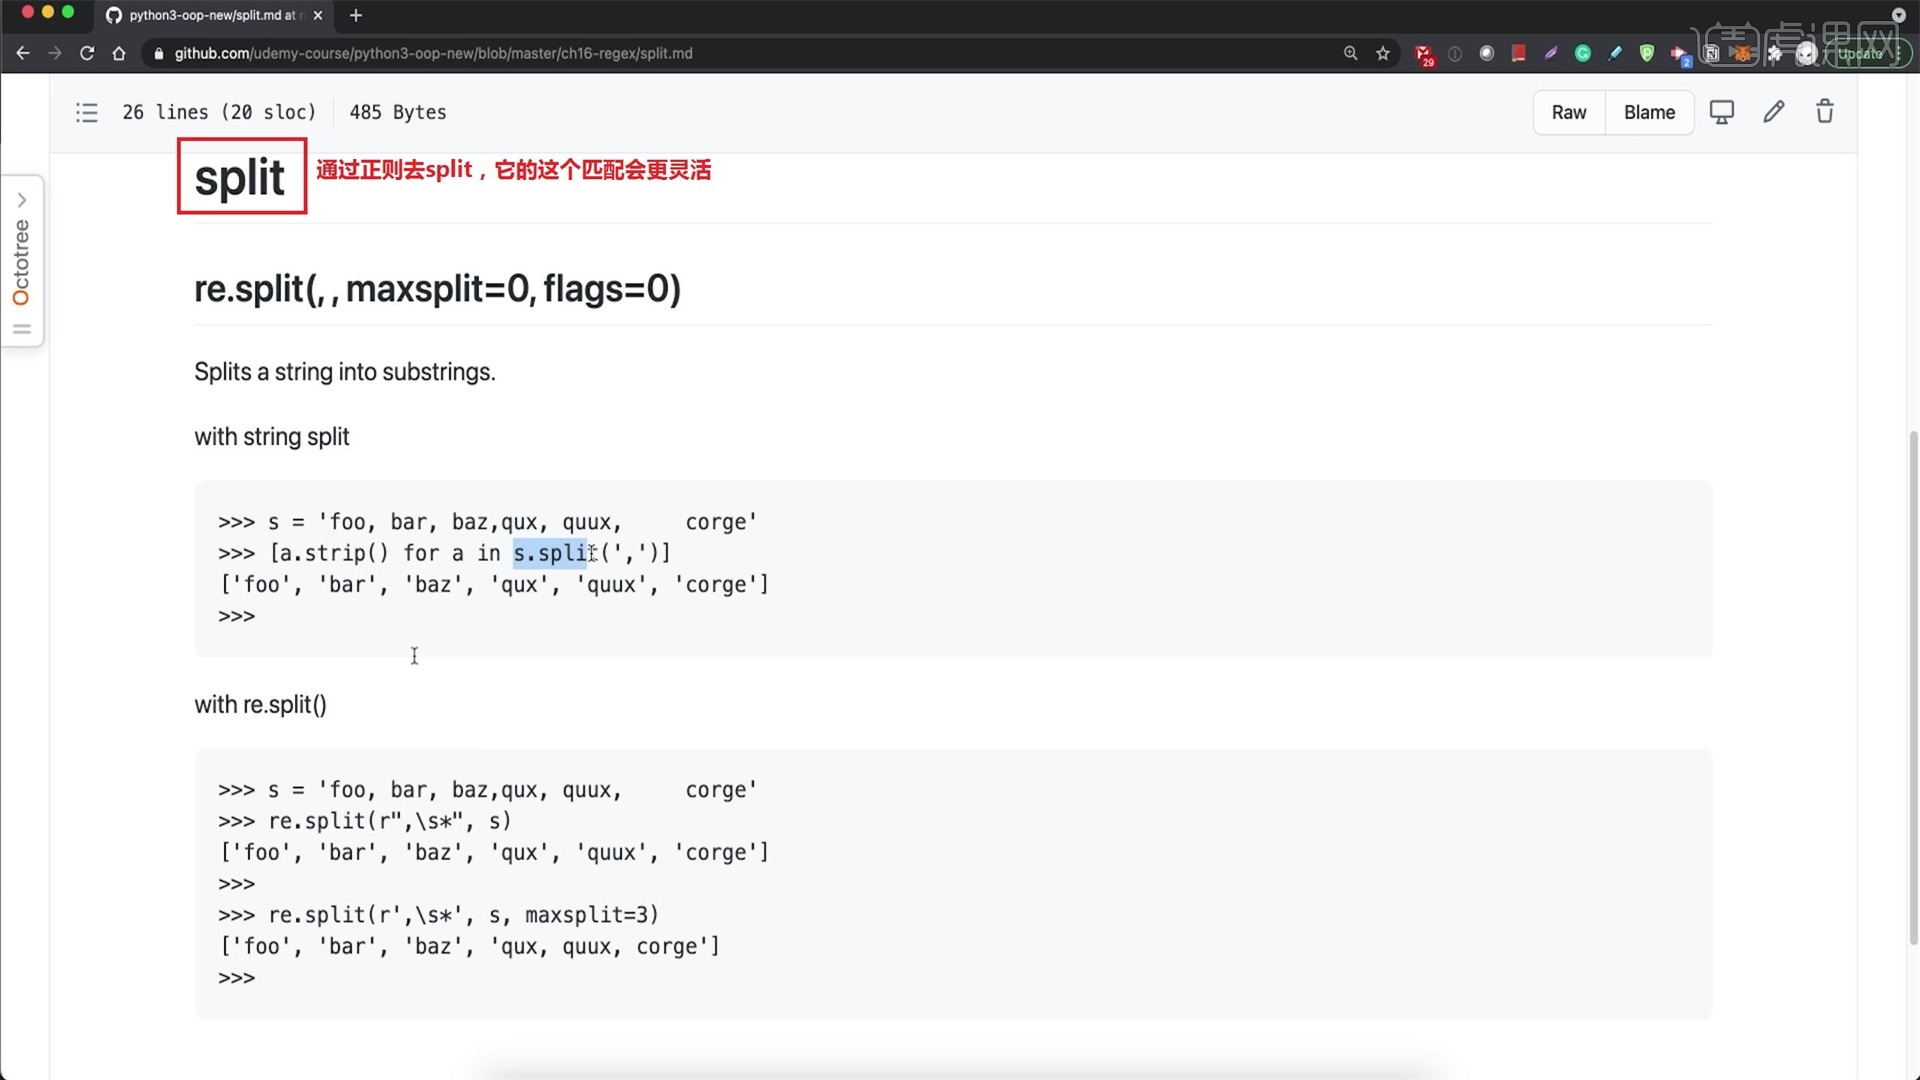
Task: Open a new browser tab
Action: pos(356,15)
